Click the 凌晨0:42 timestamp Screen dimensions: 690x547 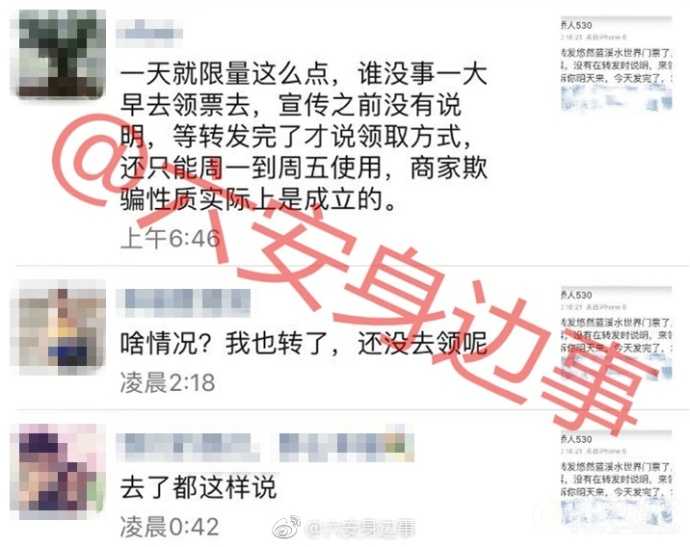coord(169,527)
